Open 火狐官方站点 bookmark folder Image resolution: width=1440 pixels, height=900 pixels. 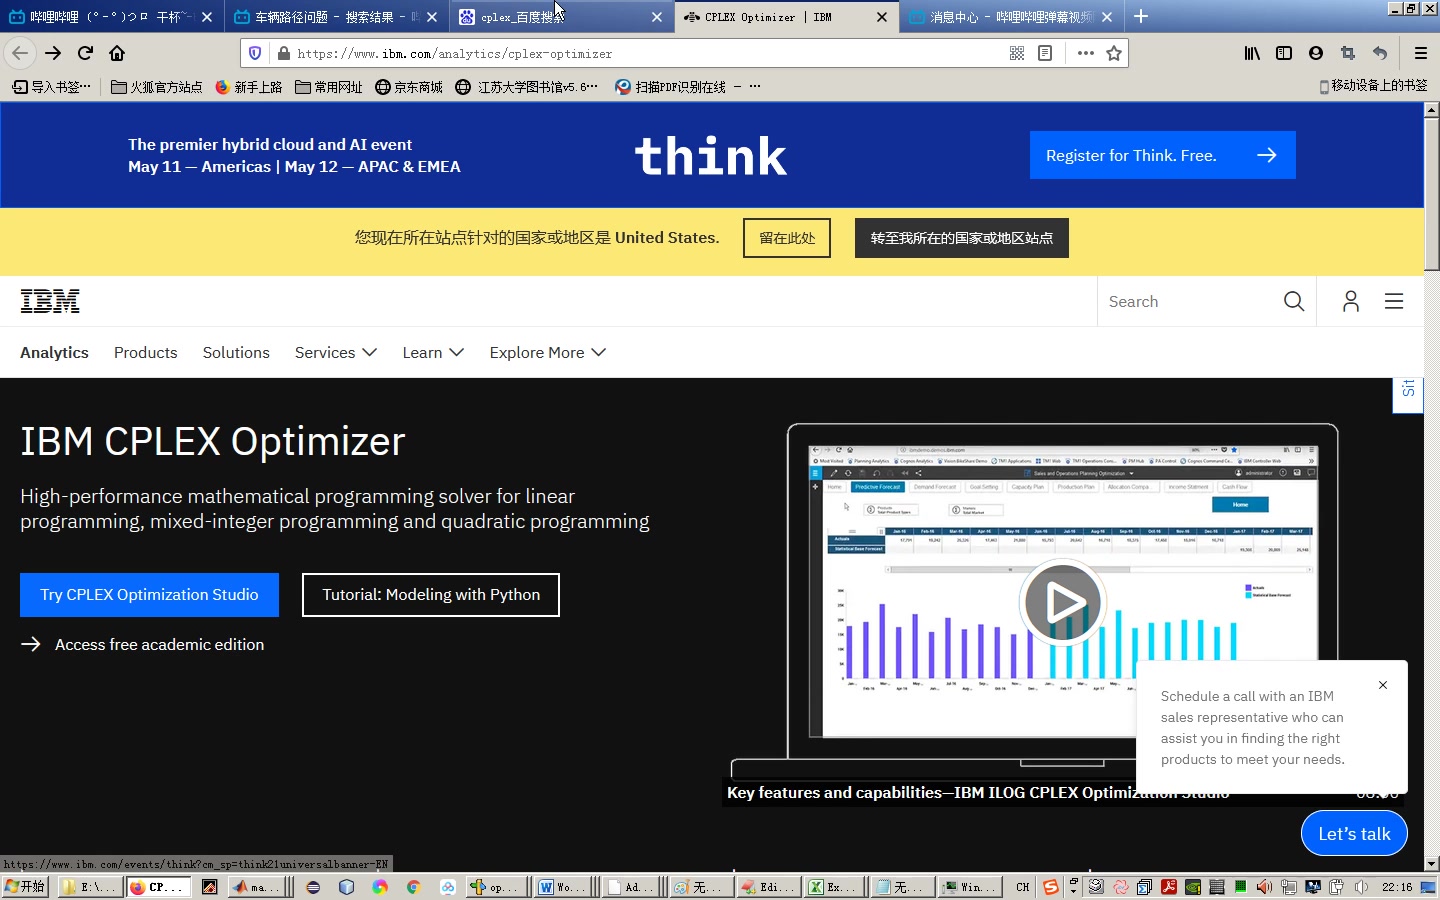(157, 87)
